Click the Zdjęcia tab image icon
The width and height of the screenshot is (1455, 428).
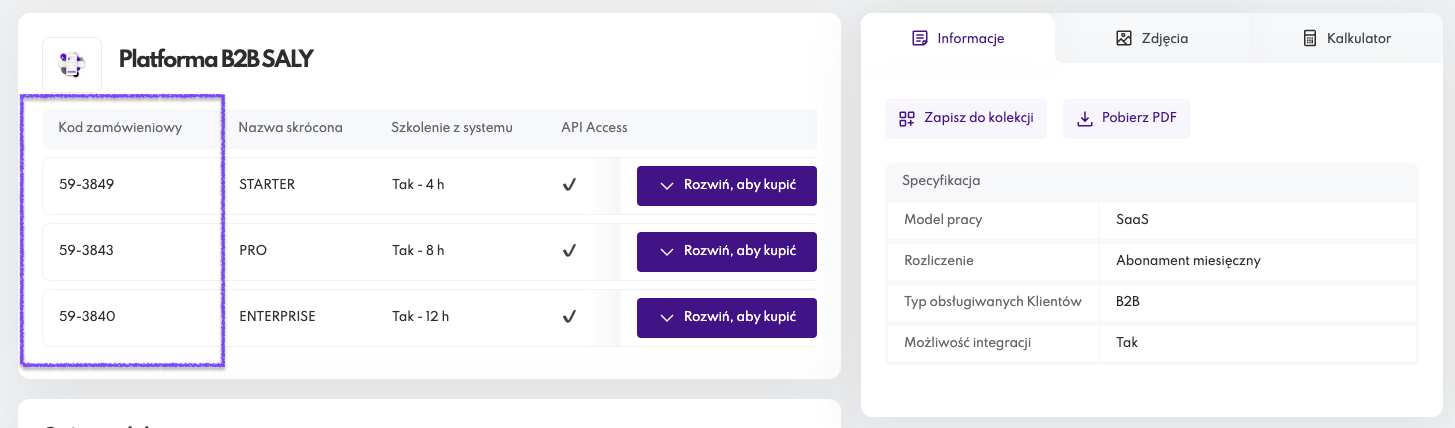tap(1123, 39)
